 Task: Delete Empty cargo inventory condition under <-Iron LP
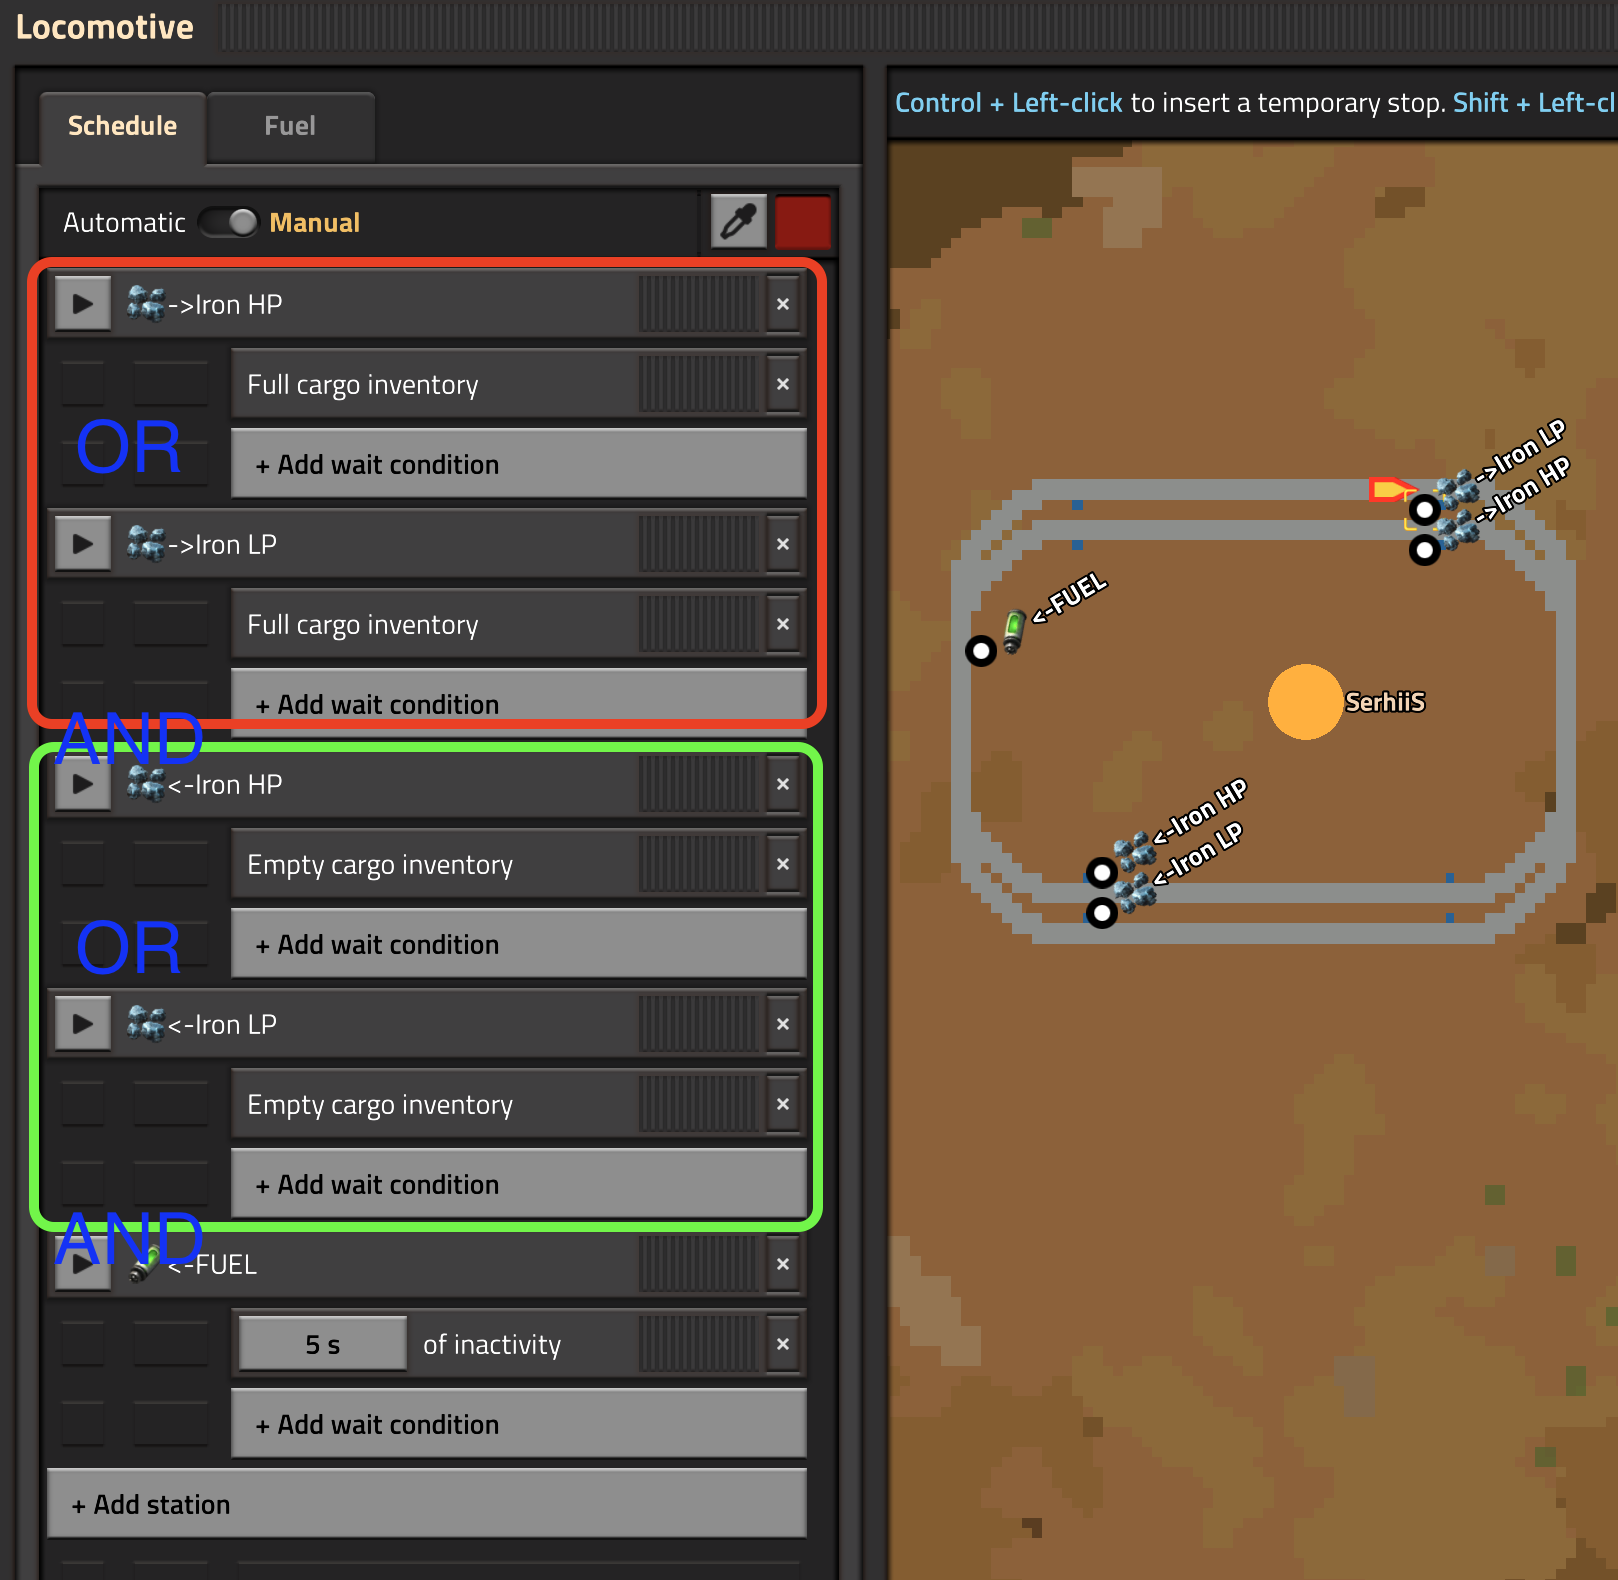[x=783, y=1104]
